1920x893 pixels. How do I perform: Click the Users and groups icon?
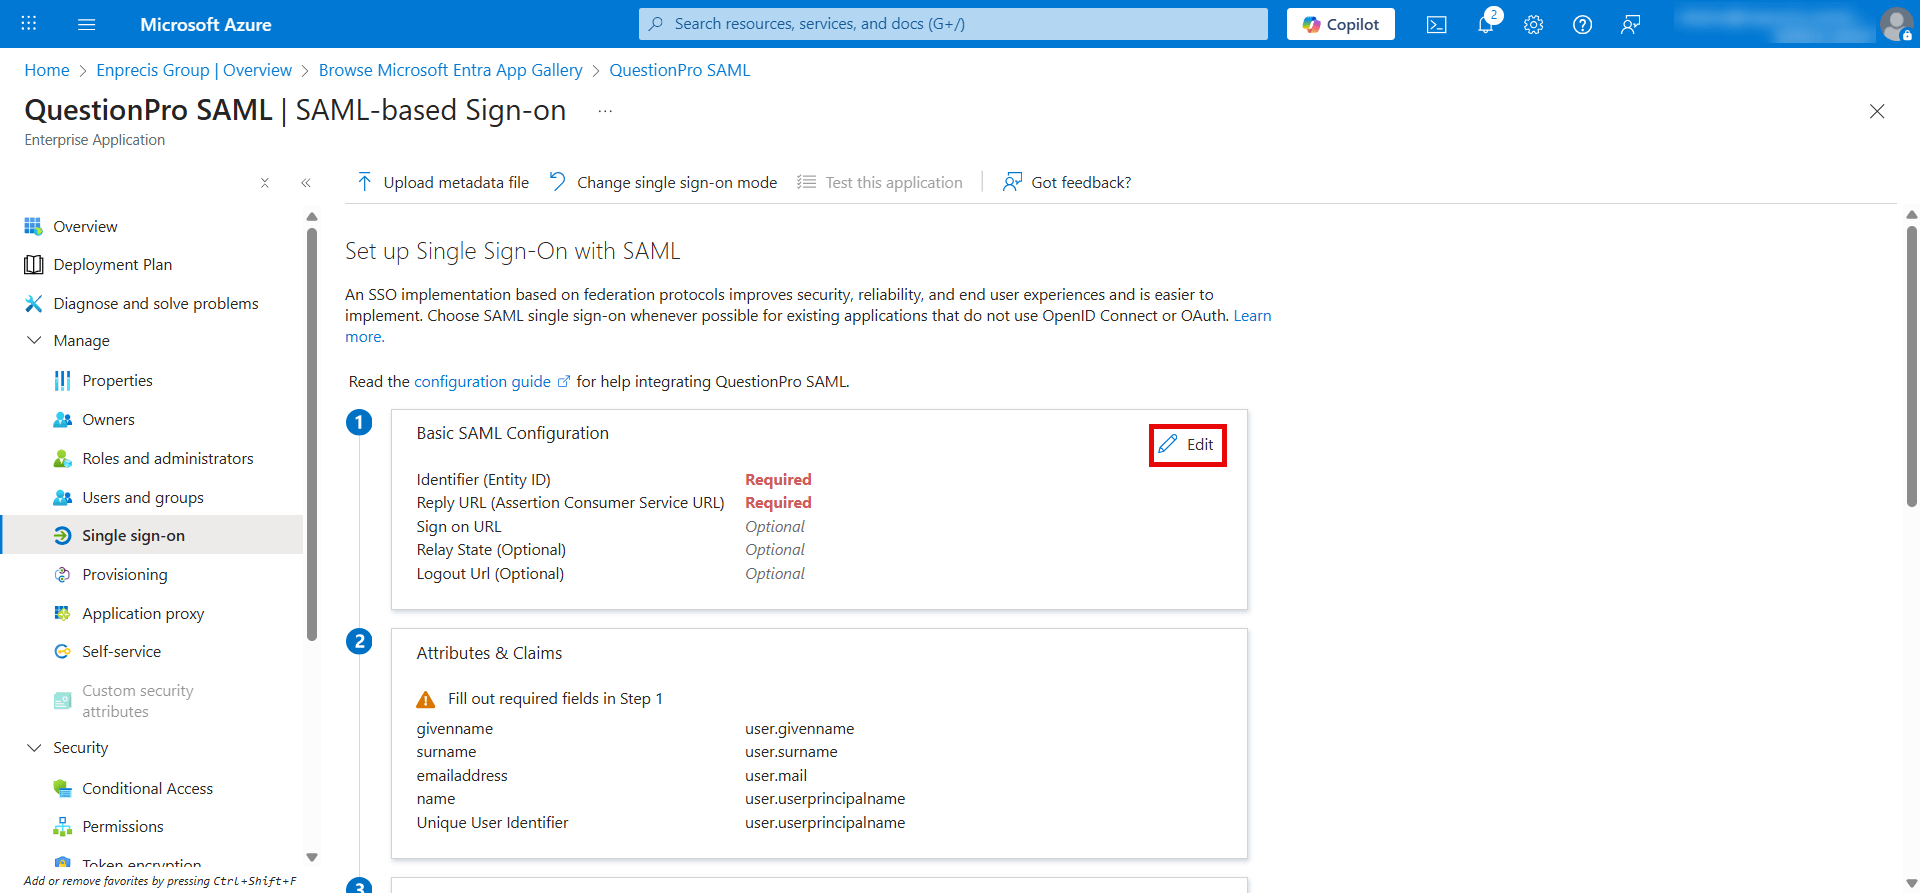[x=62, y=497]
